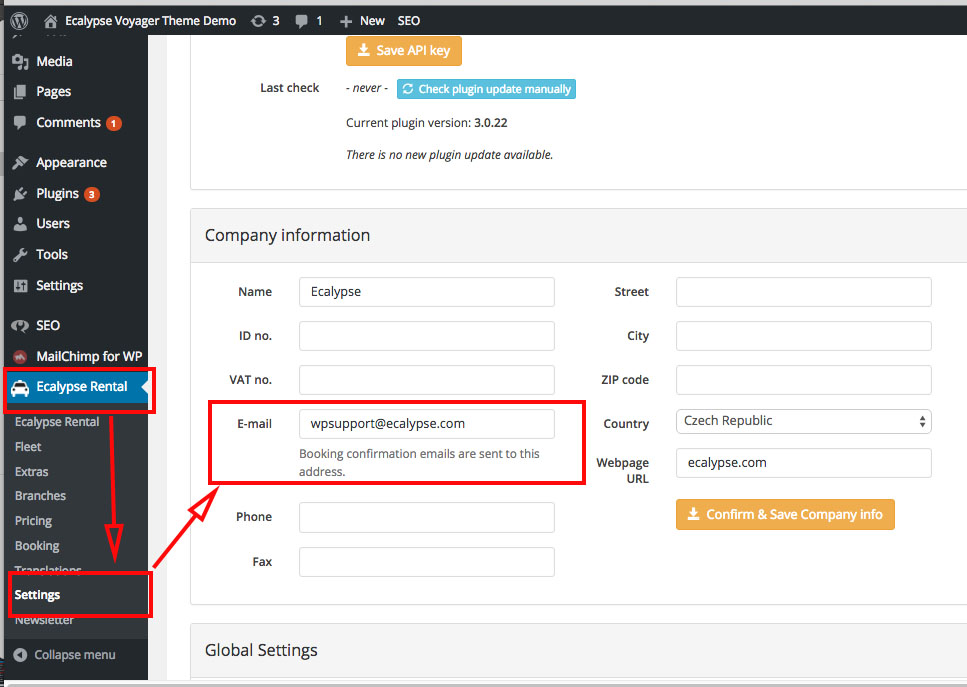
Task: Click the Global Settings heading
Action: tap(261, 651)
